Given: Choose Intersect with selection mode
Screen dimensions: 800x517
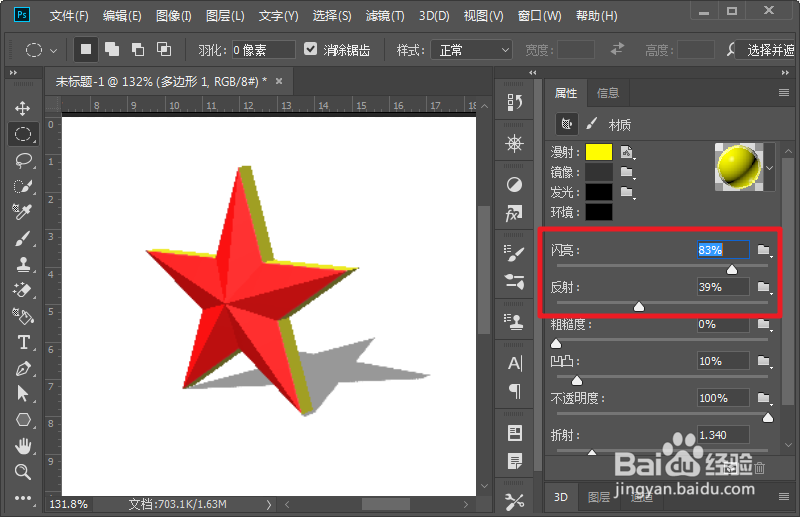Looking at the screenshot, I should (164, 50).
